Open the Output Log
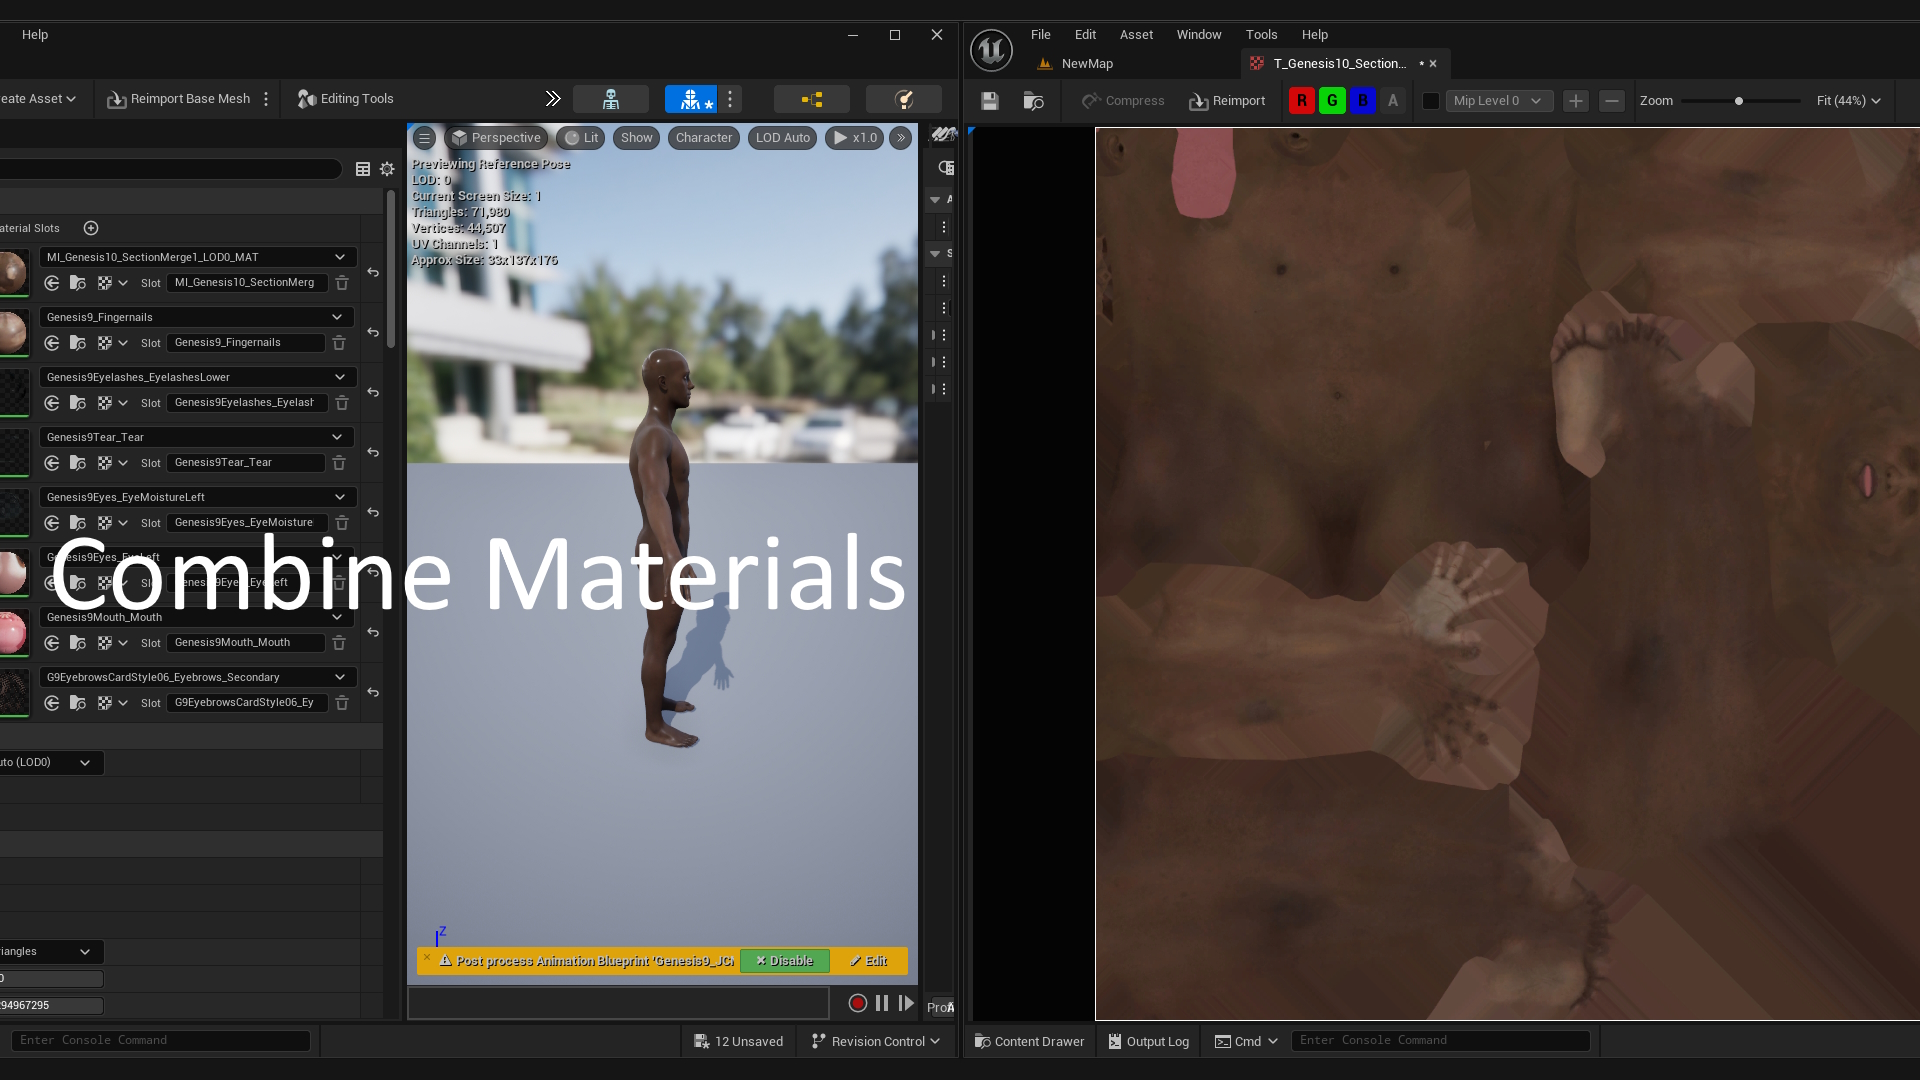This screenshot has height=1080, width=1920. 1148,1041
